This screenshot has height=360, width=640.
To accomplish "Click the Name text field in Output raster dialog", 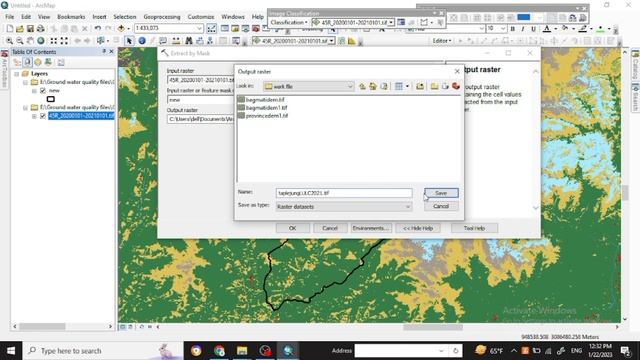I will tap(344, 193).
